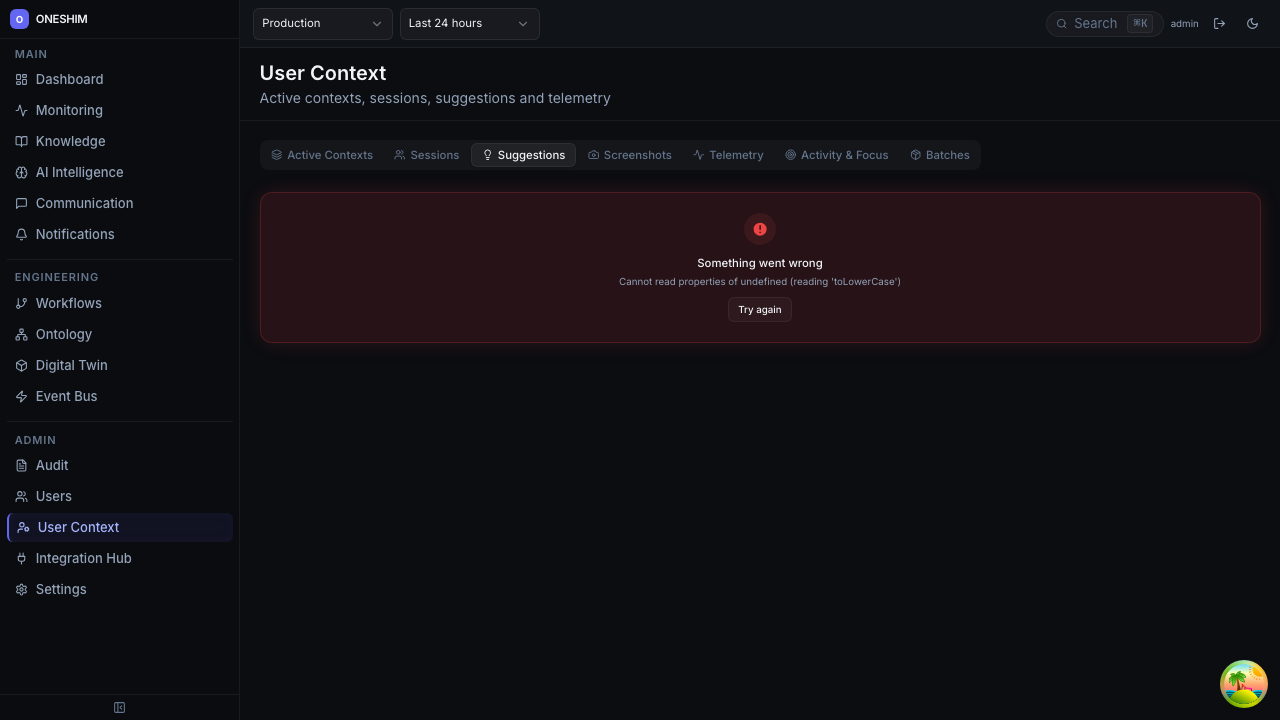Open the Production environment dropdown
The width and height of the screenshot is (1280, 720).
322,24
